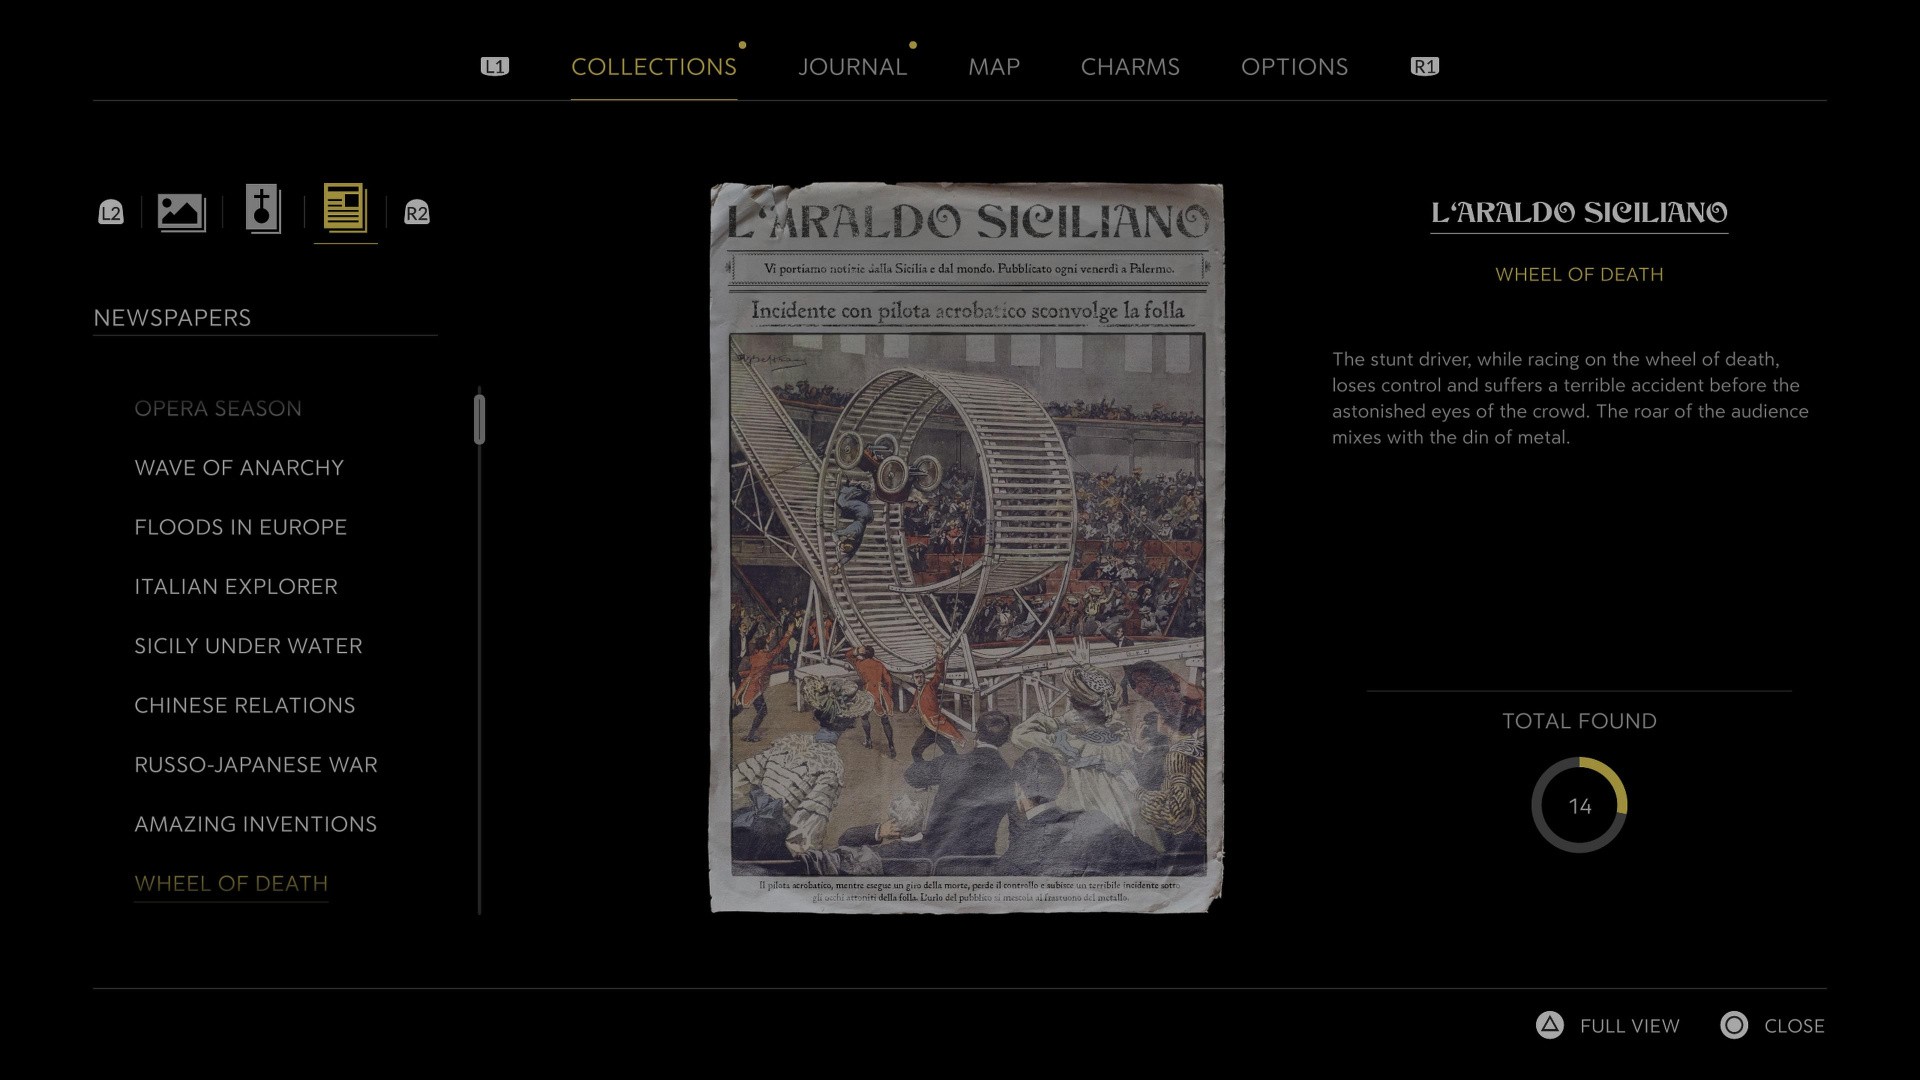Viewport: 1920px width, 1080px height.
Task: Open the Map tab
Action: (993, 67)
